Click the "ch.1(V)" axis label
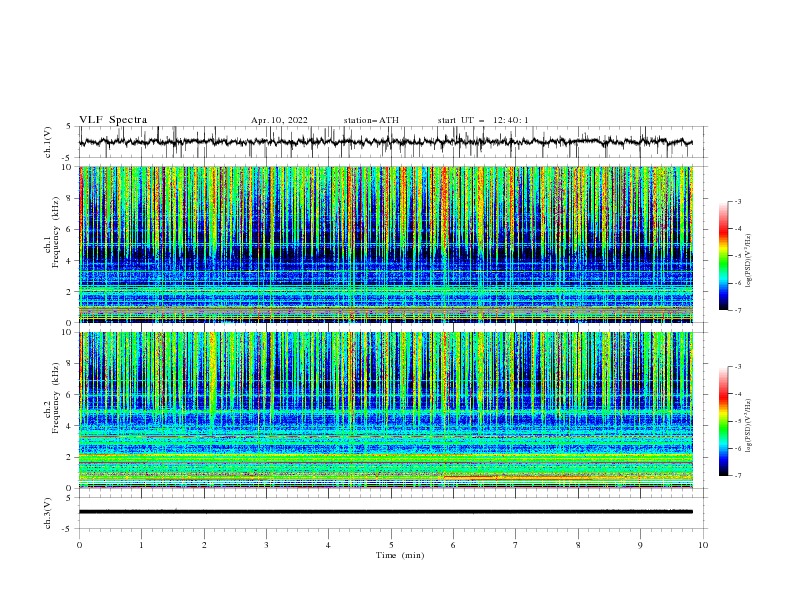Viewport: 792px width, 612px height. [x=48, y=142]
